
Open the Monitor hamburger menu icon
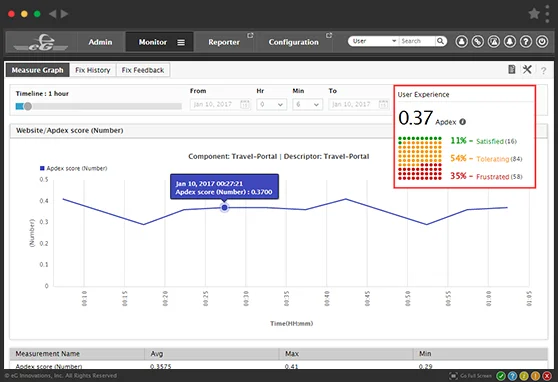pos(181,42)
